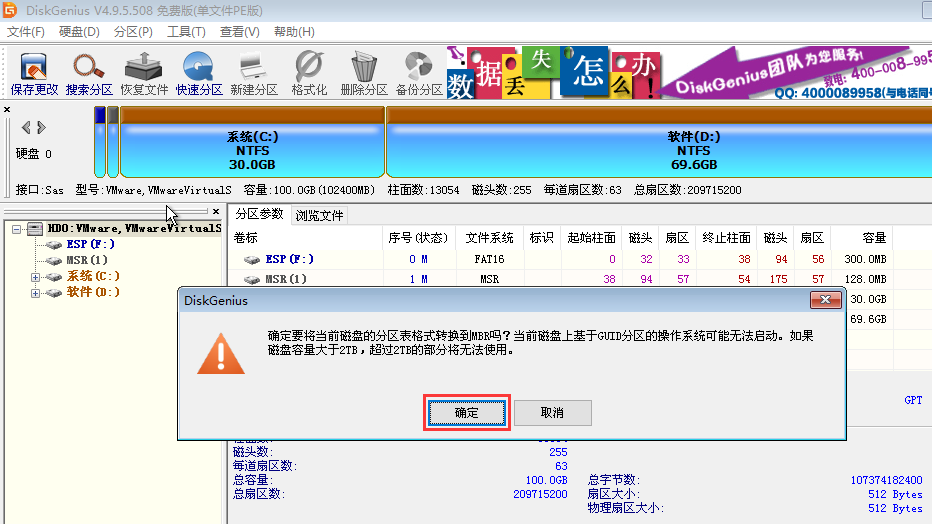Collapse the HD0 VMware disk tree node

pyautogui.click(x=18, y=229)
